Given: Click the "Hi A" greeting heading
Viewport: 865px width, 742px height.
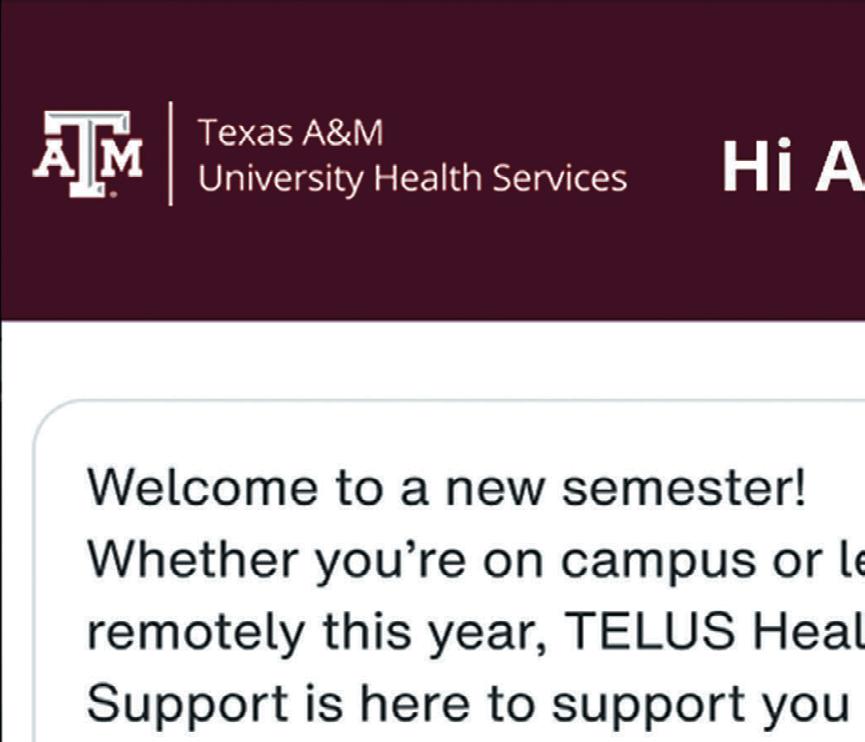Looking at the screenshot, I should click(792, 166).
